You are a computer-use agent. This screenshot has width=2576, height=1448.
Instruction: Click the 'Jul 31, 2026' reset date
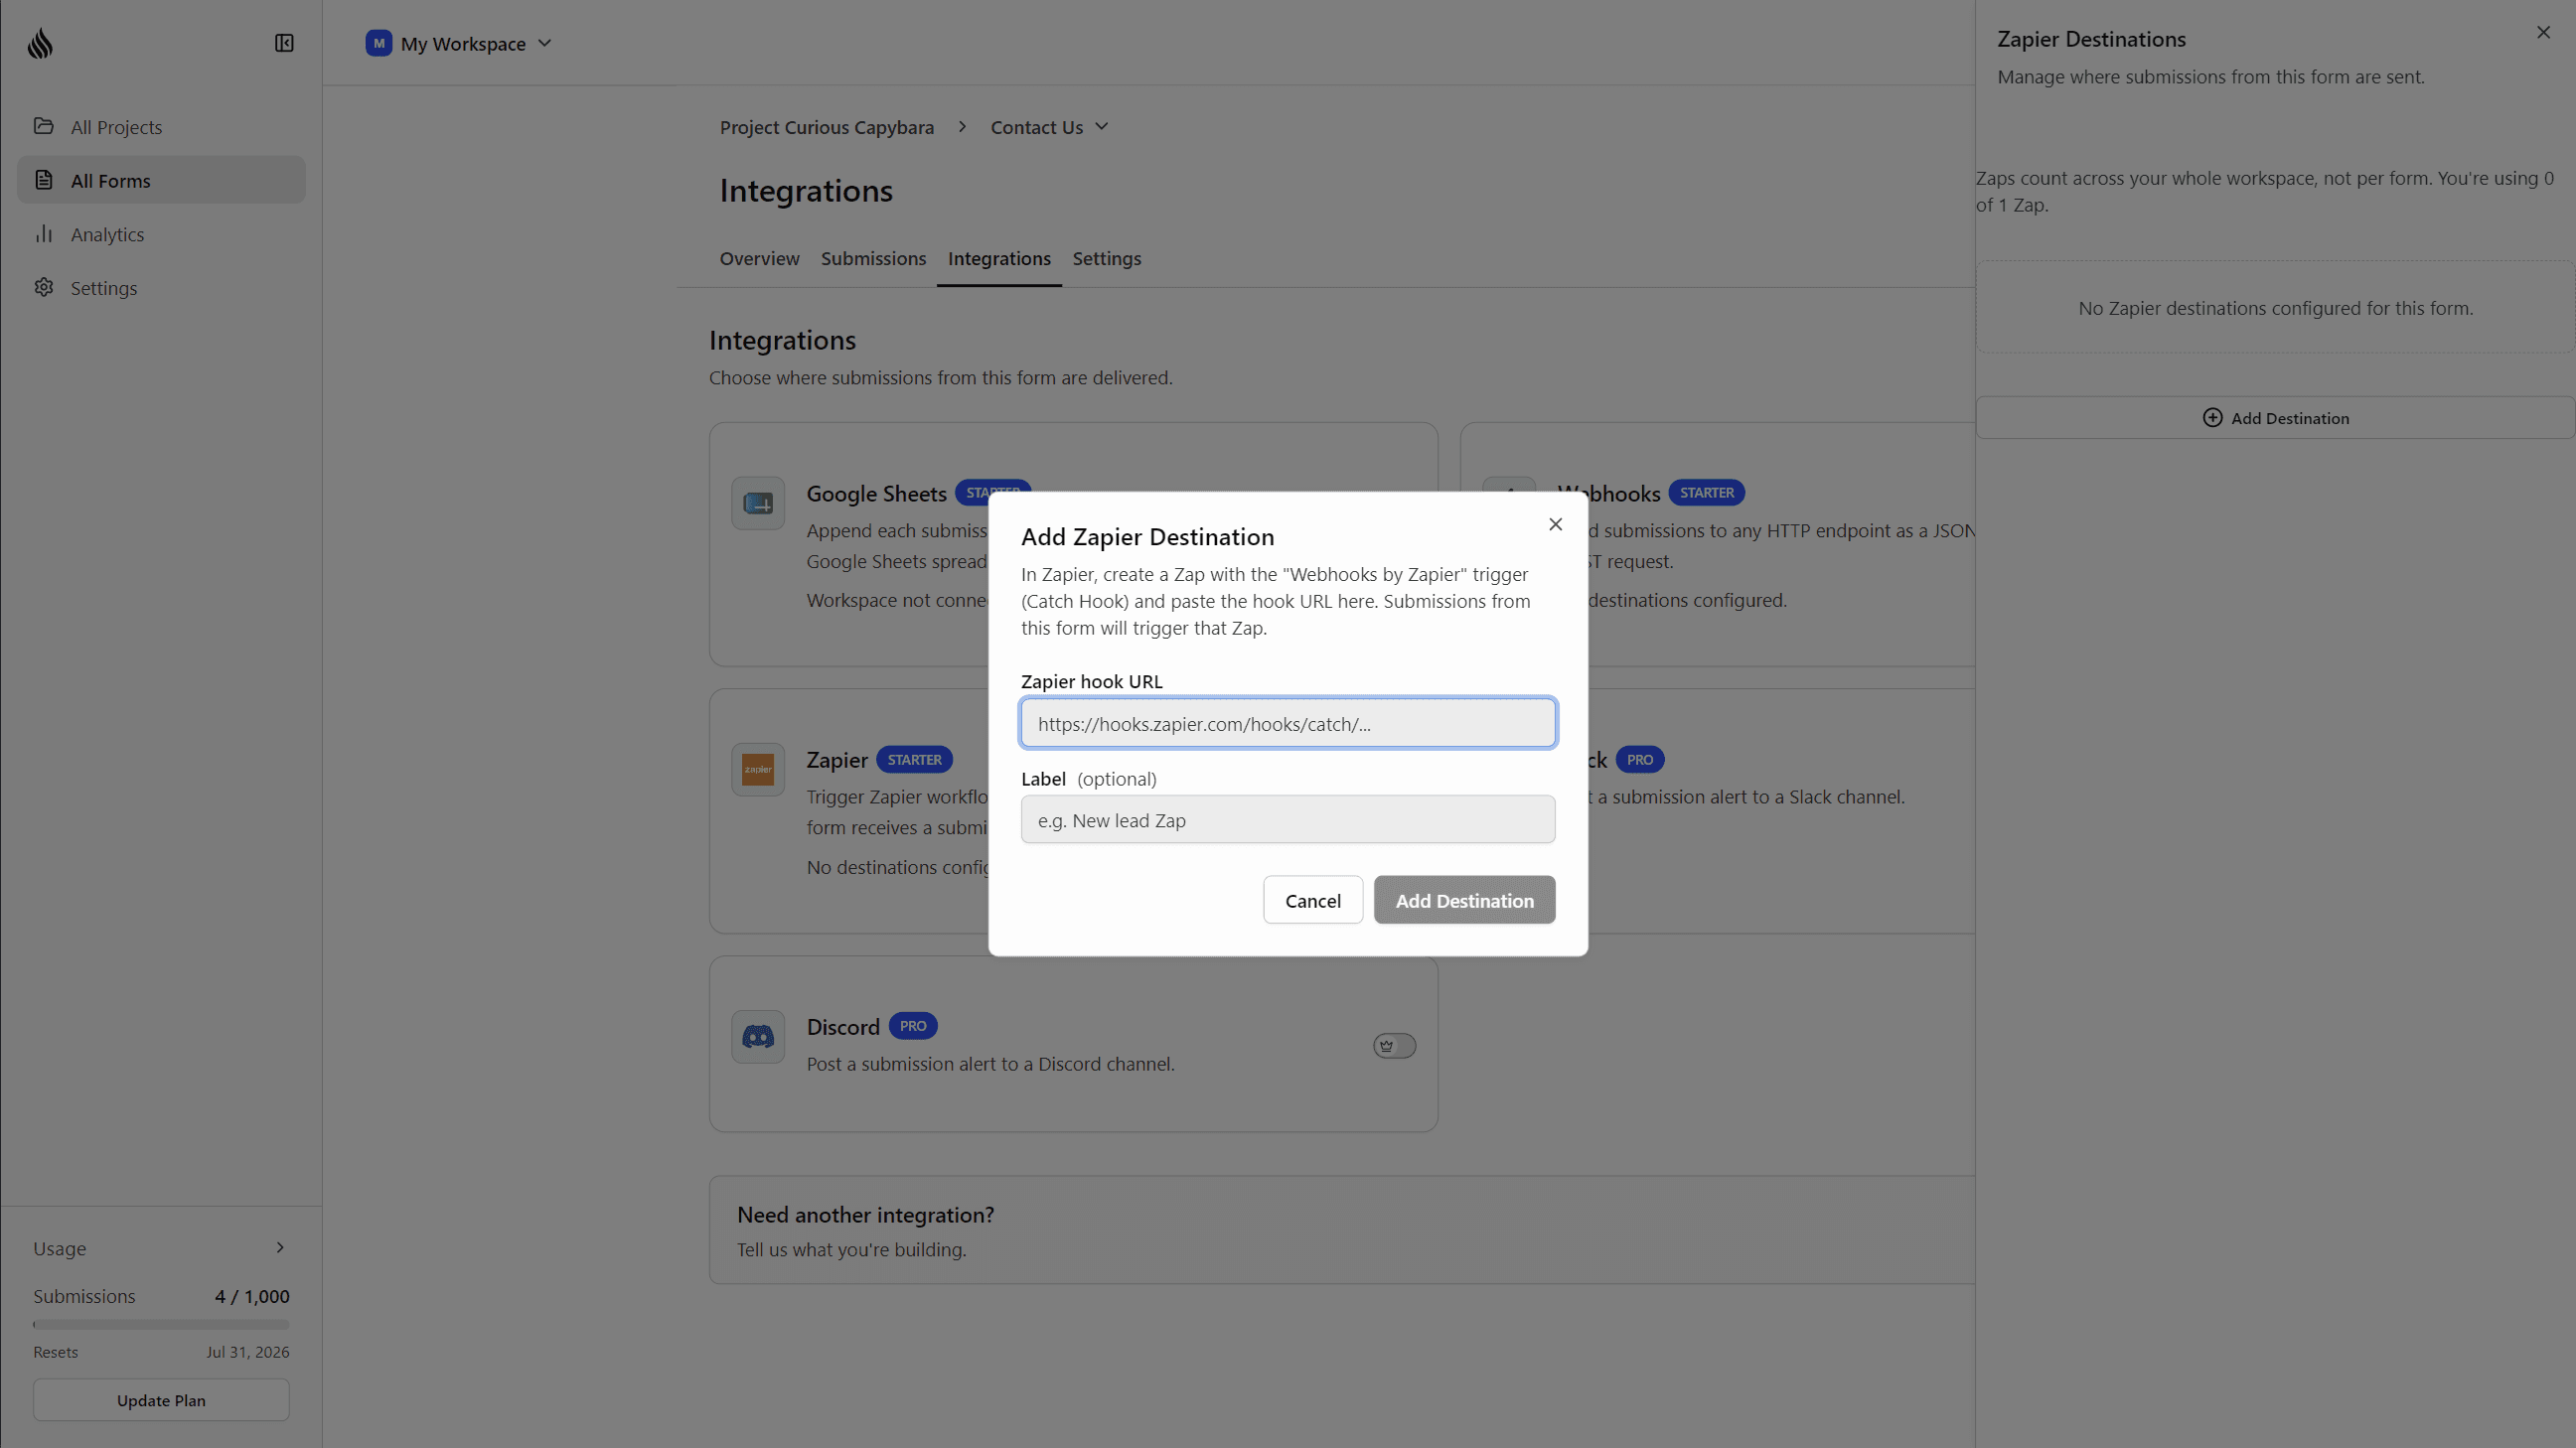(x=248, y=1352)
